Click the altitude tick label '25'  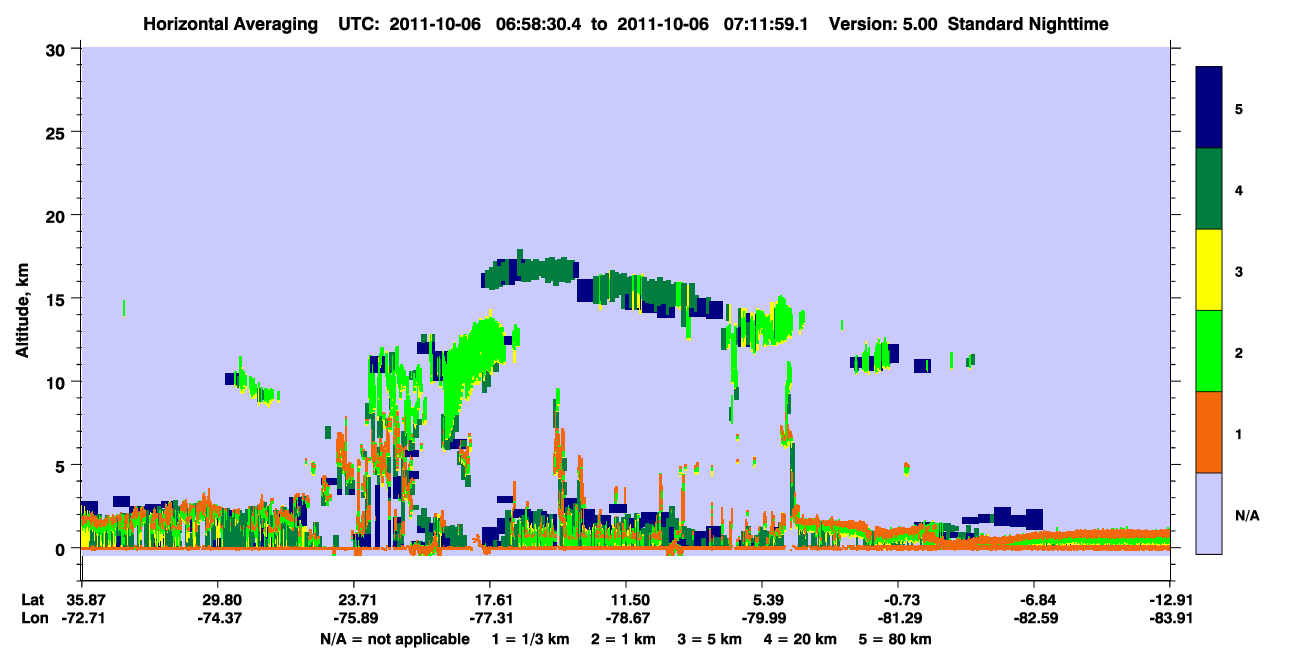58,132
